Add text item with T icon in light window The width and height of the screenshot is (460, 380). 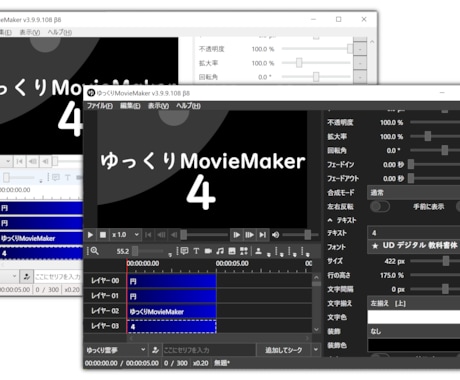click(68, 177)
